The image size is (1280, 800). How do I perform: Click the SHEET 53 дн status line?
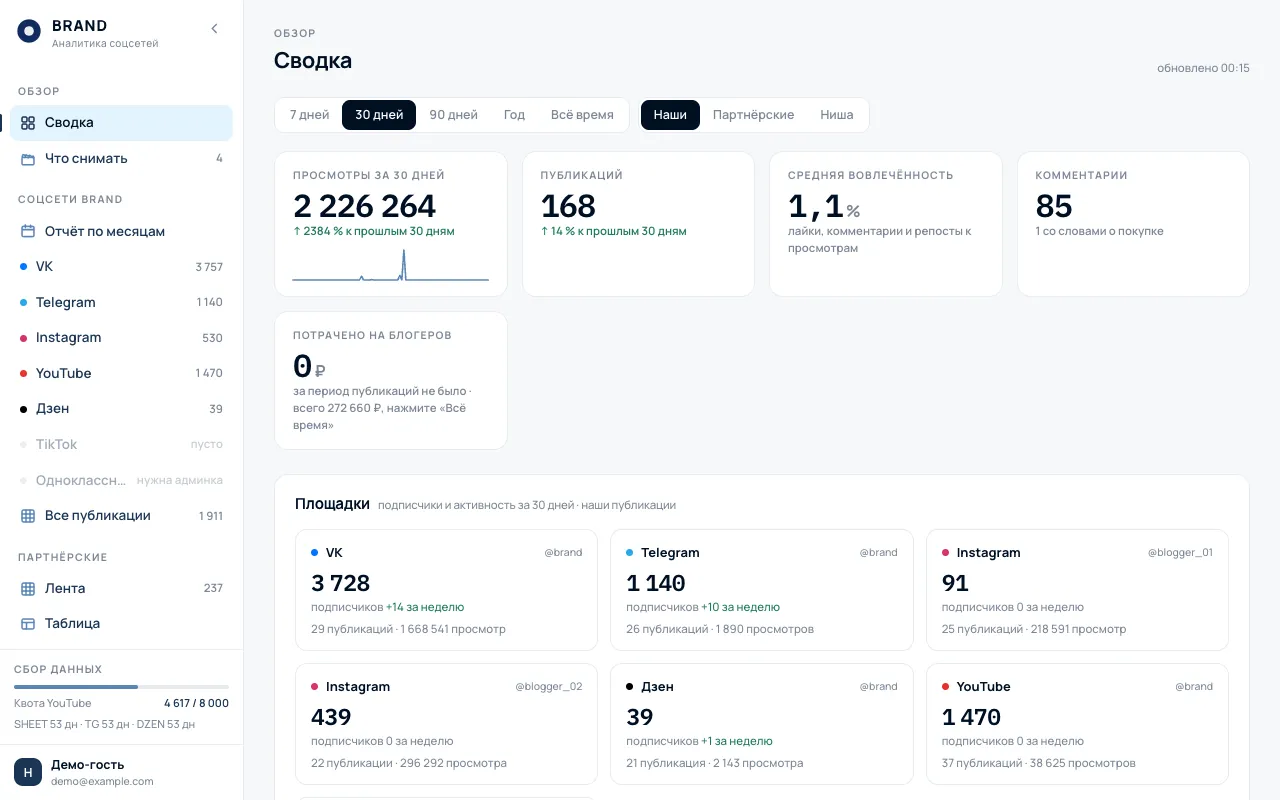[105, 724]
